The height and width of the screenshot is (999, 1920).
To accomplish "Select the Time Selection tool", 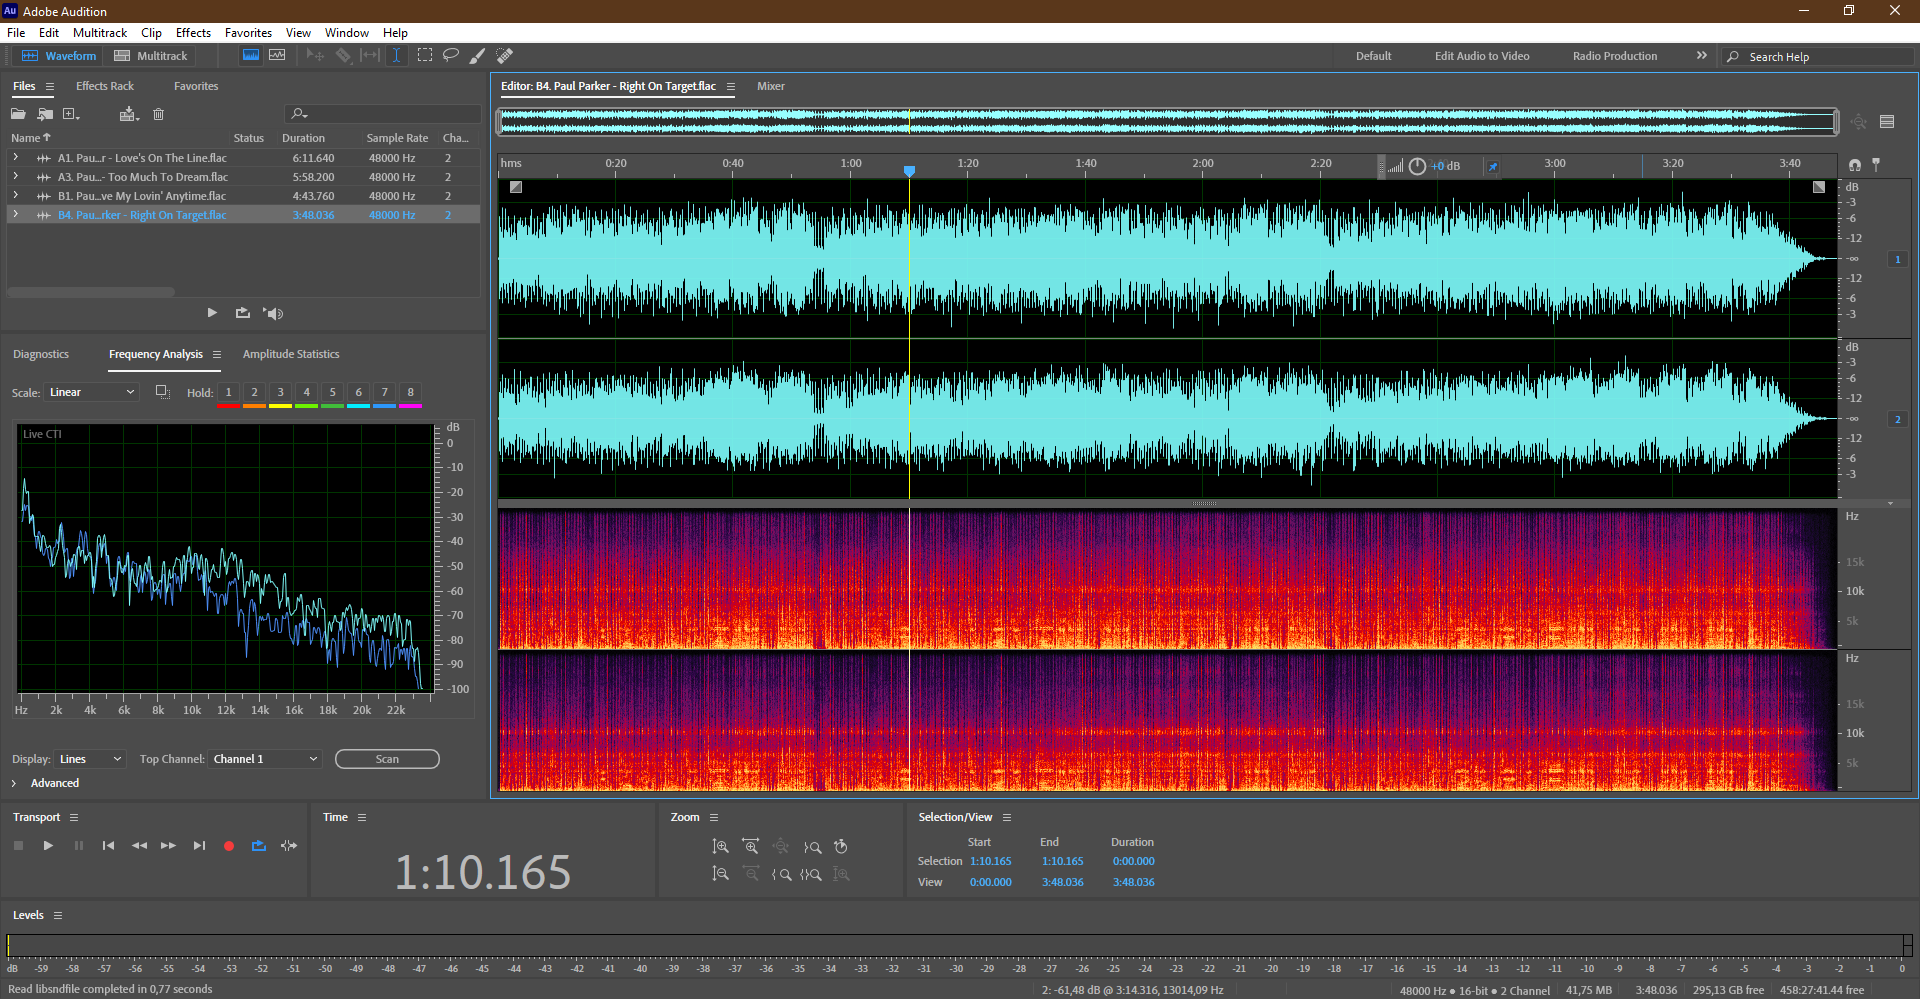I will (x=396, y=56).
